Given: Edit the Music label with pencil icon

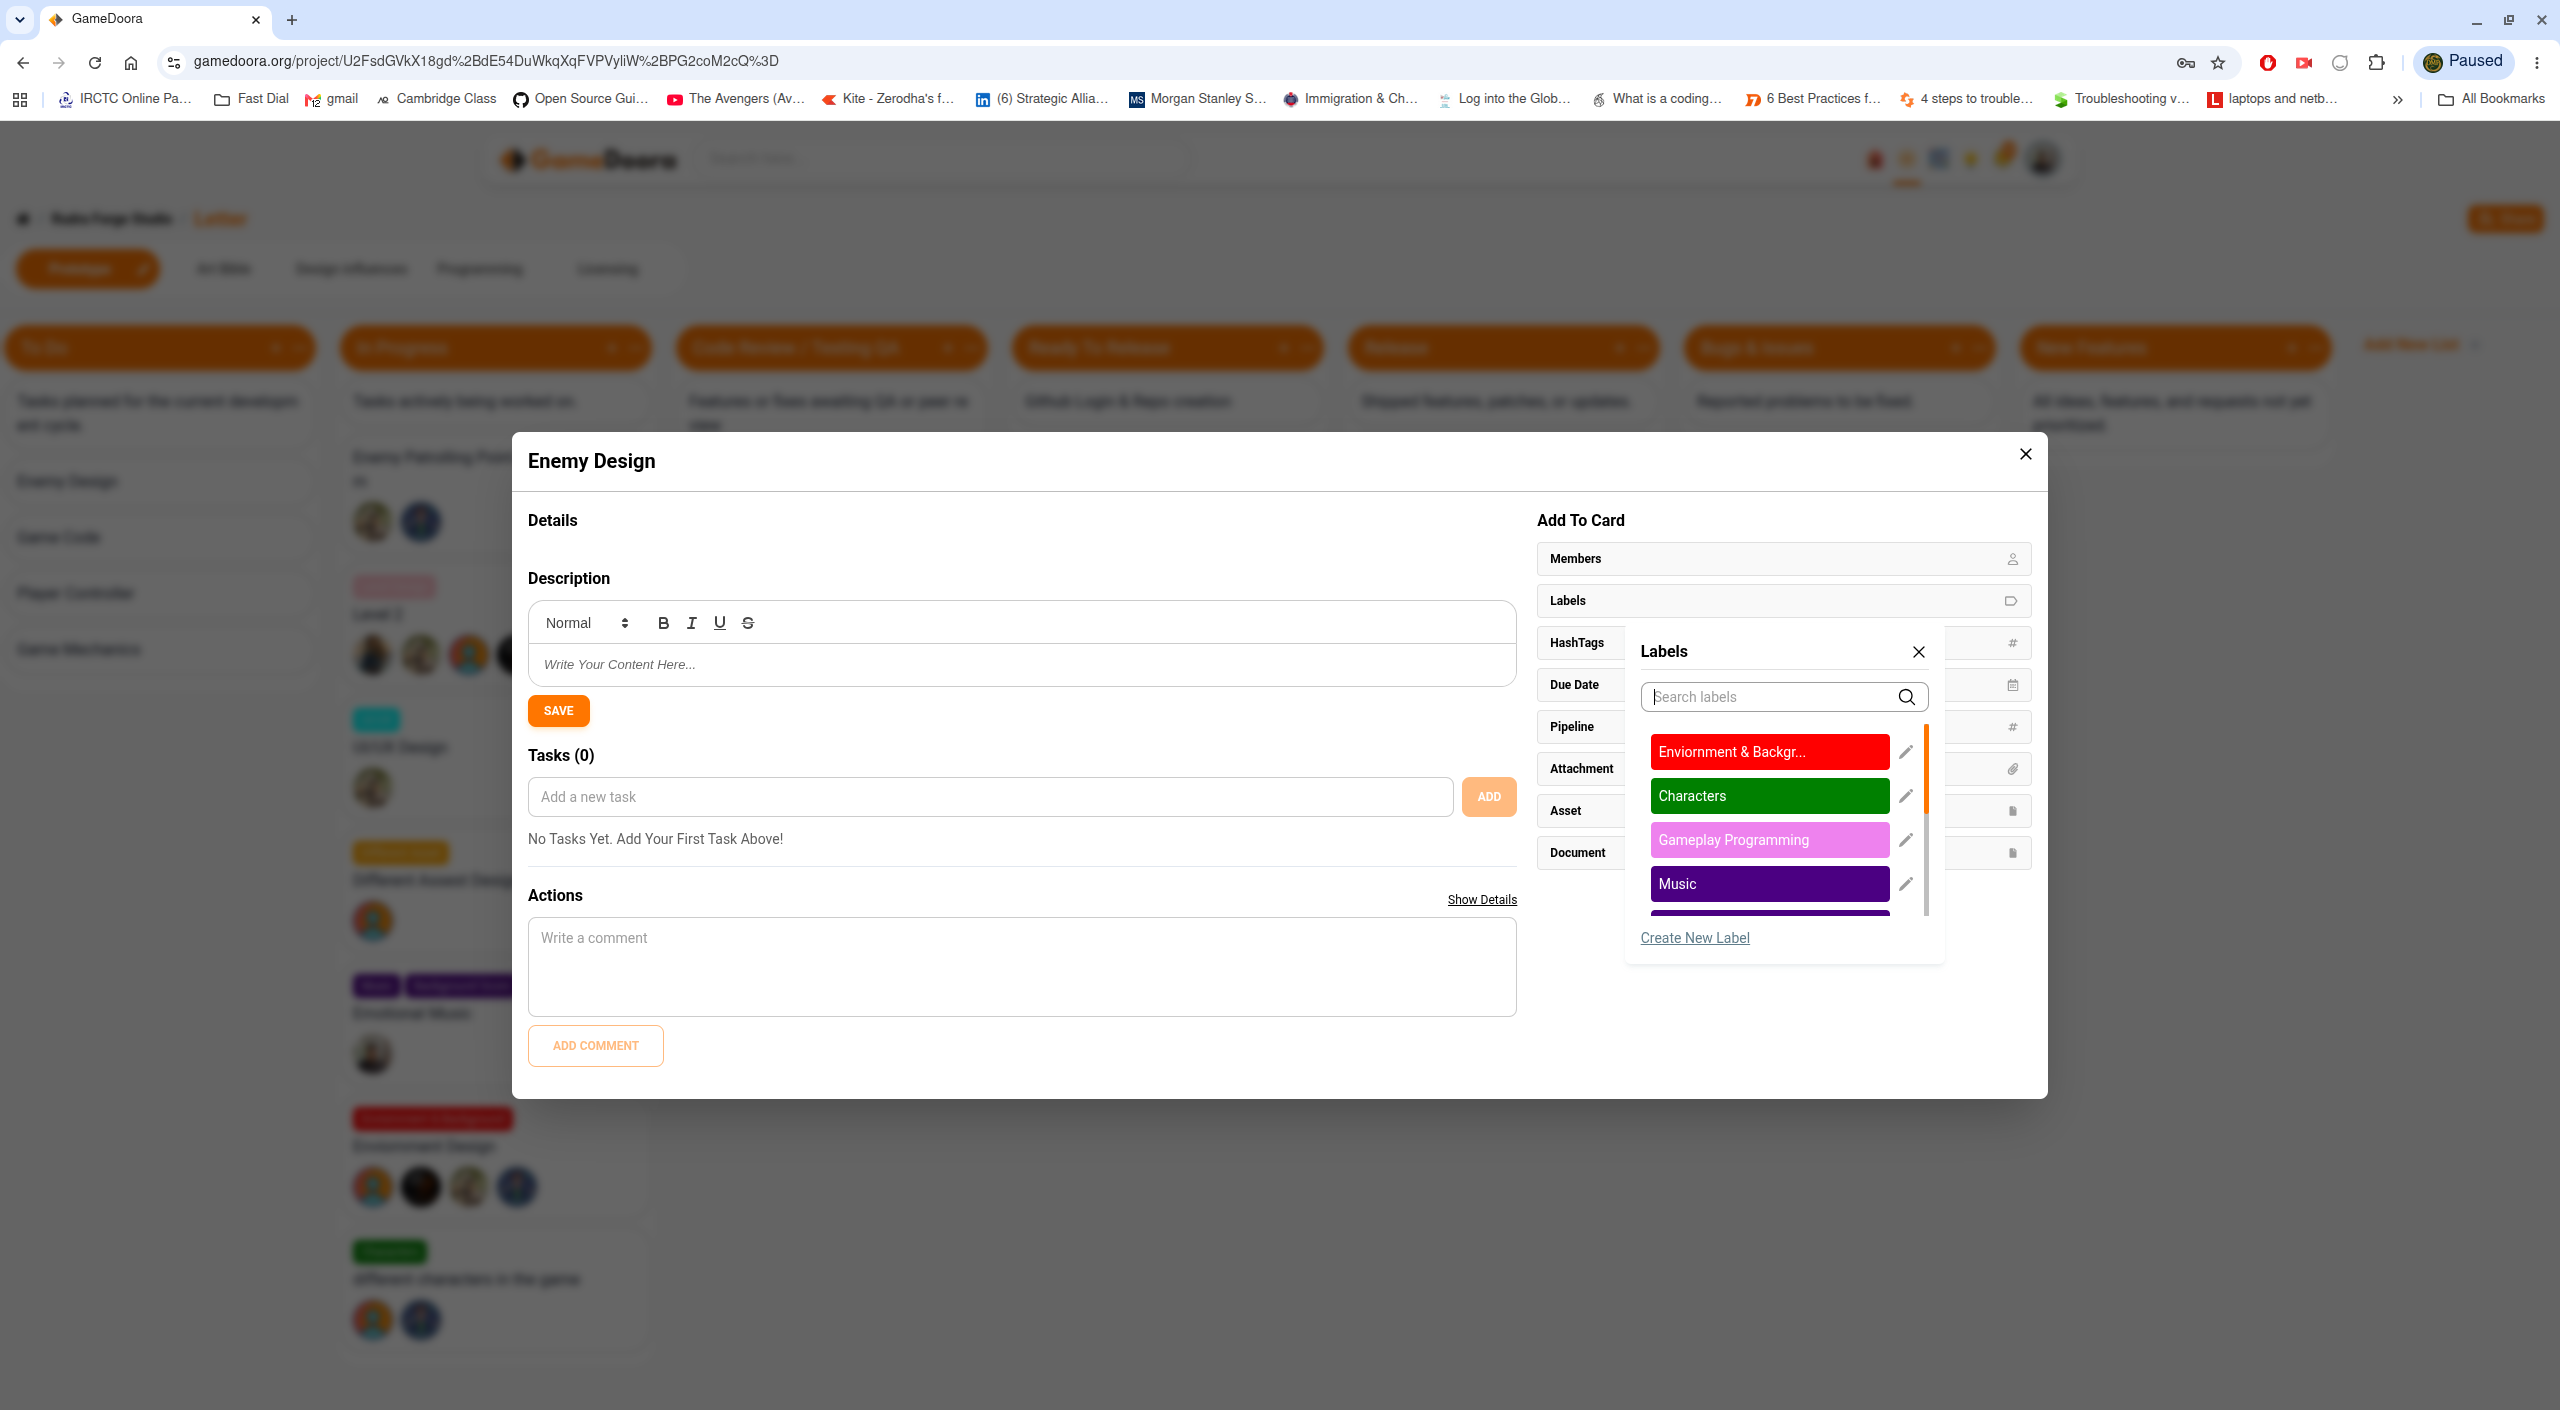Looking at the screenshot, I should pyautogui.click(x=1905, y=884).
